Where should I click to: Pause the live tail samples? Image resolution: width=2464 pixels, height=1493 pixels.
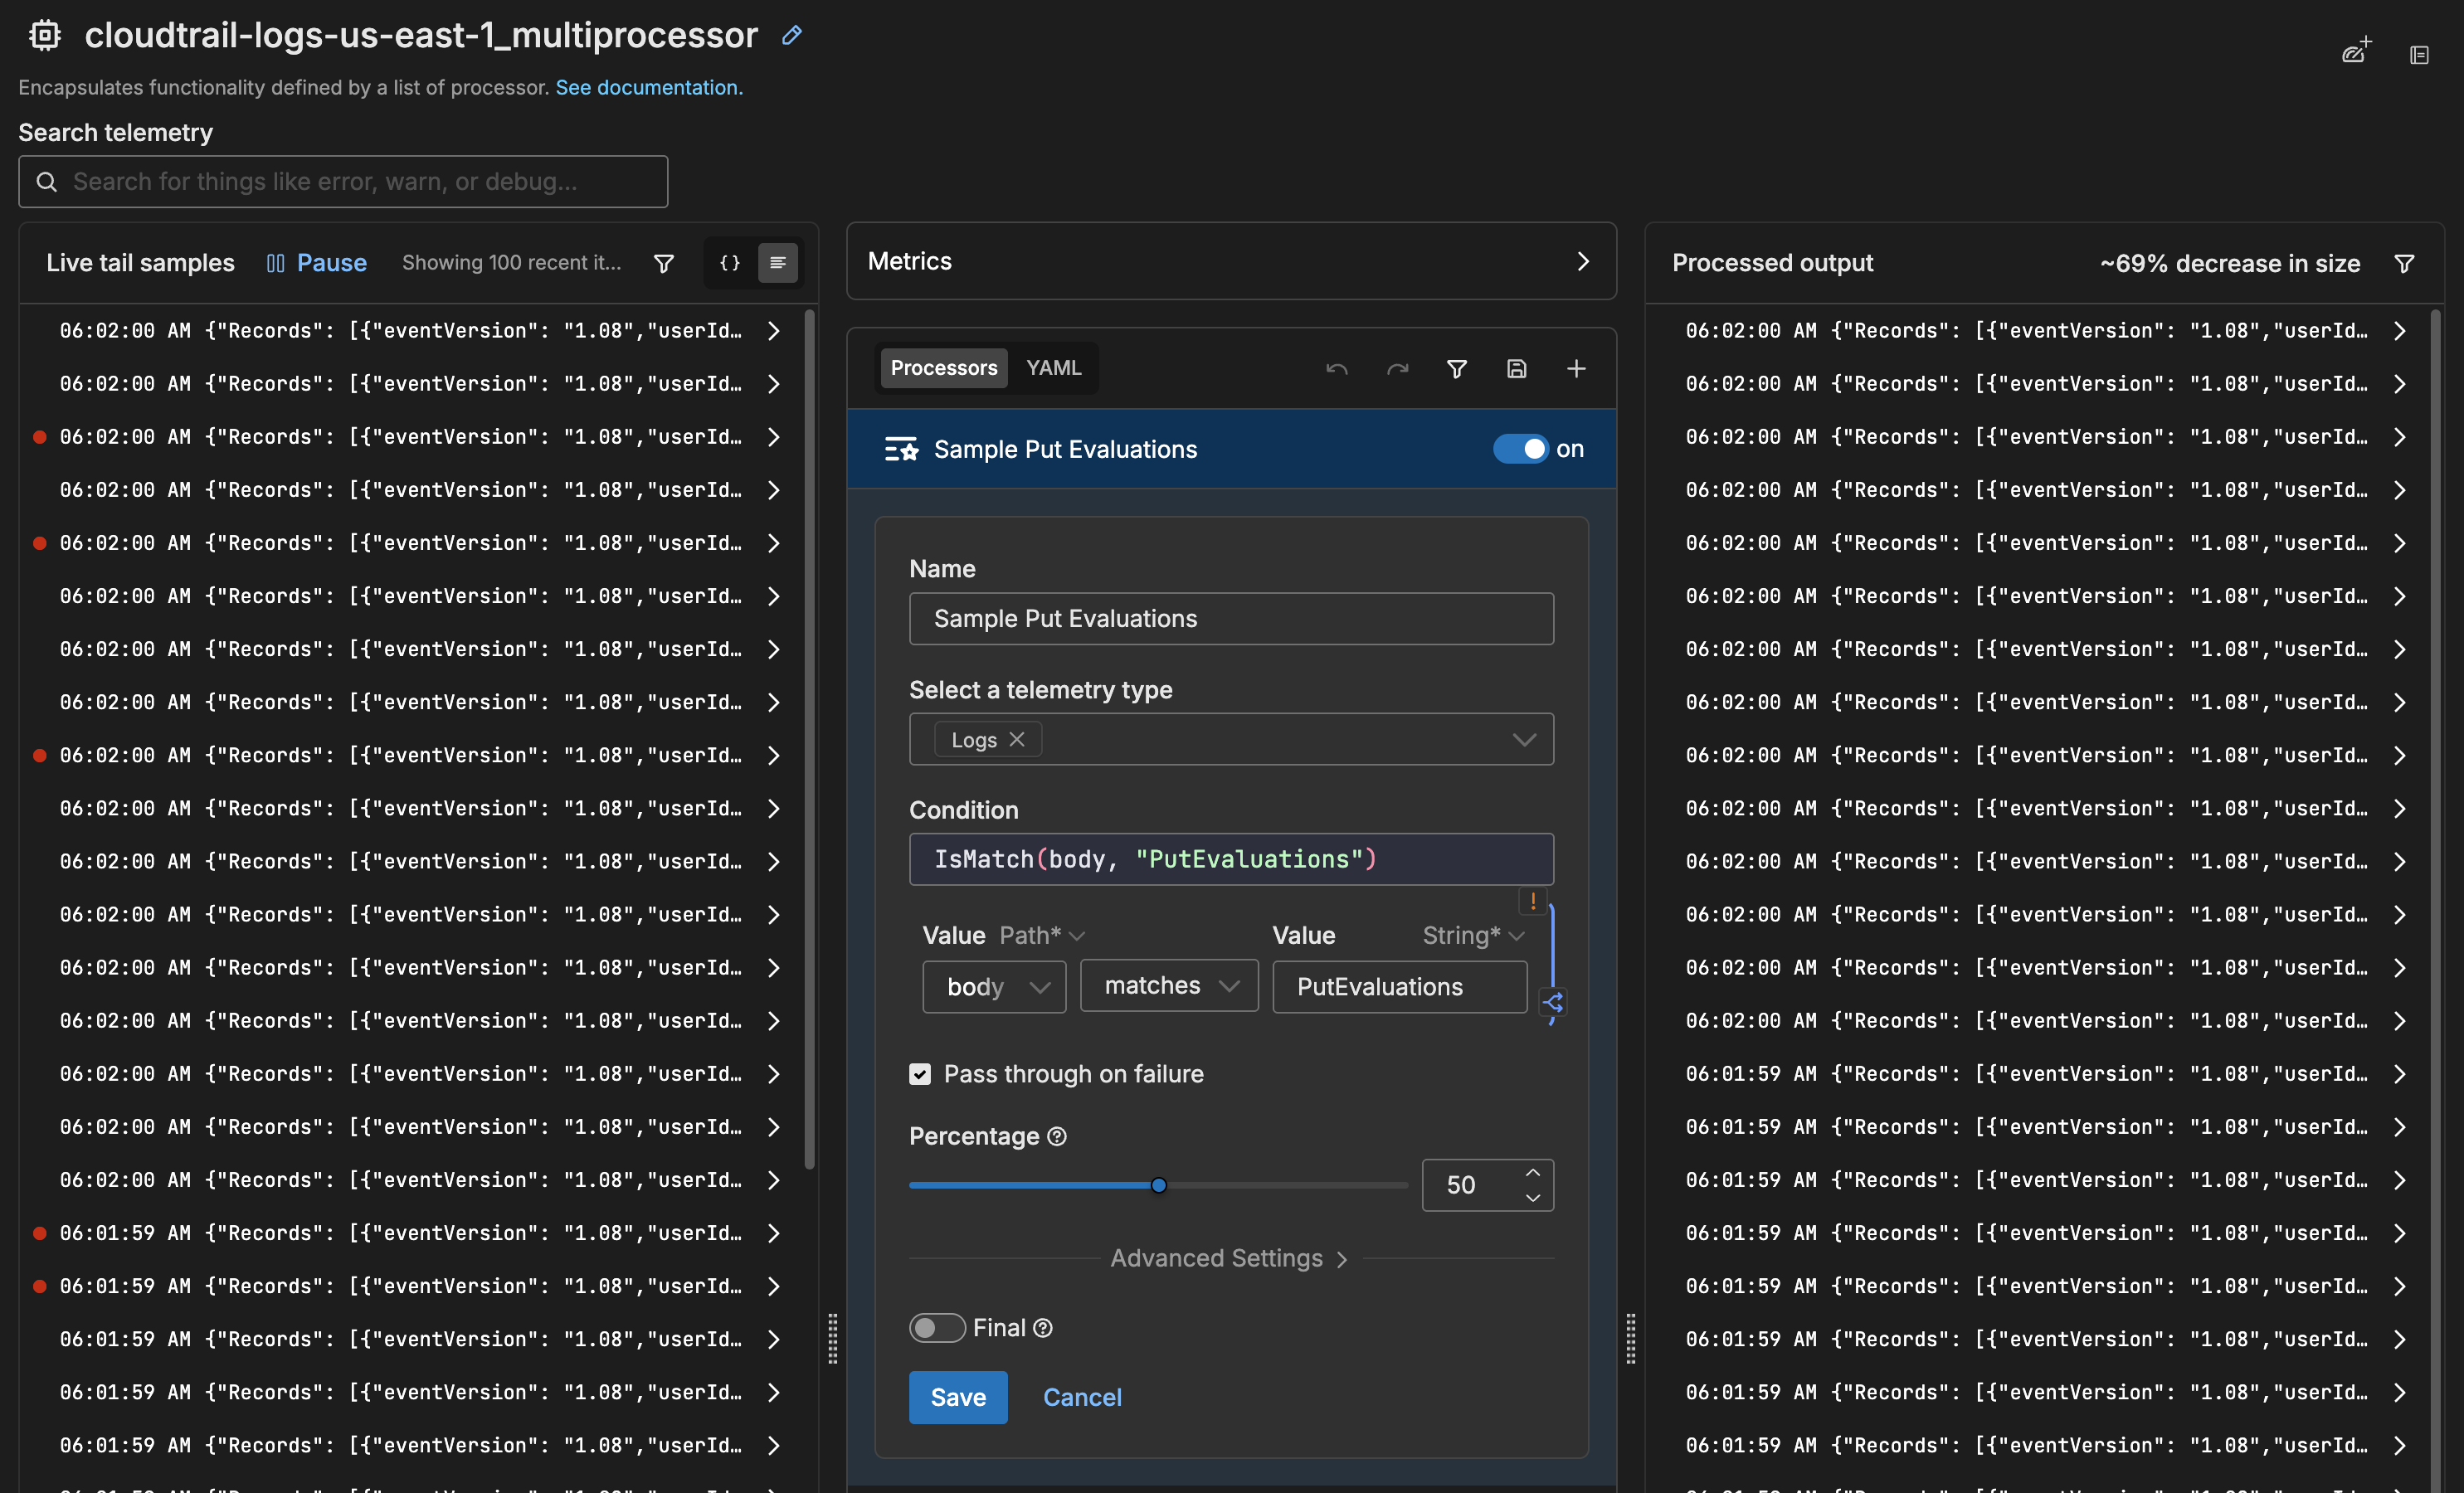pos(316,263)
